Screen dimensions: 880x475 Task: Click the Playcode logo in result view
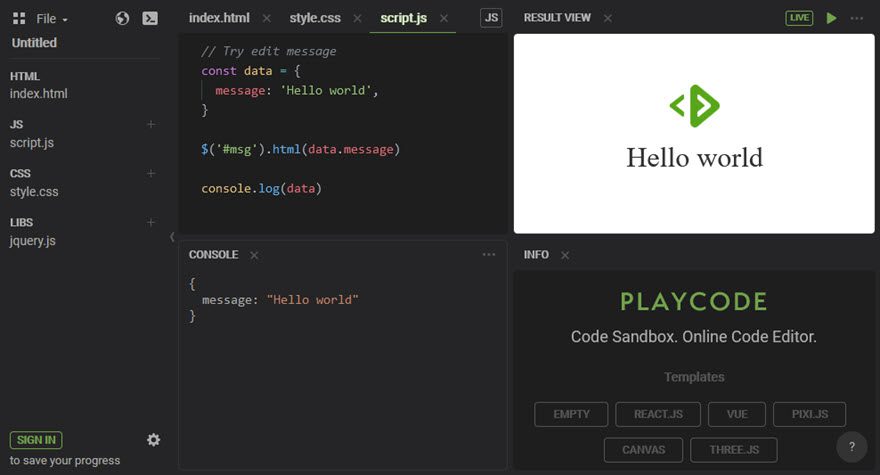[694, 106]
